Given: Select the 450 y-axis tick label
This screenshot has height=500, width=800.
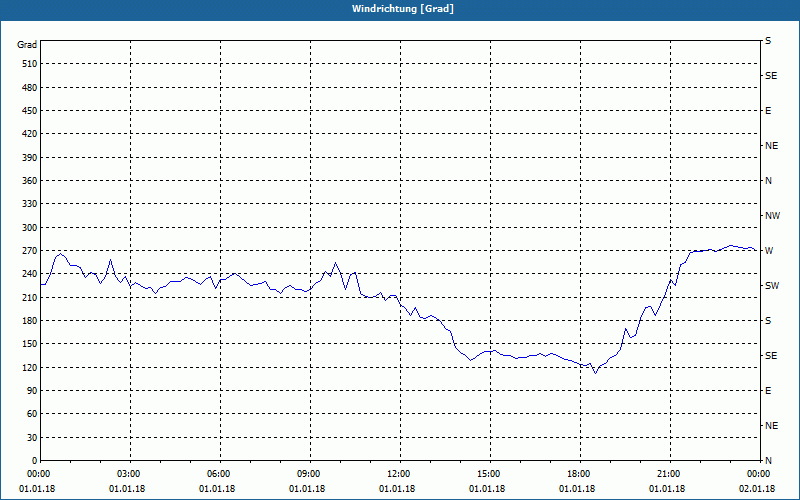Looking at the screenshot, I should (x=30, y=111).
